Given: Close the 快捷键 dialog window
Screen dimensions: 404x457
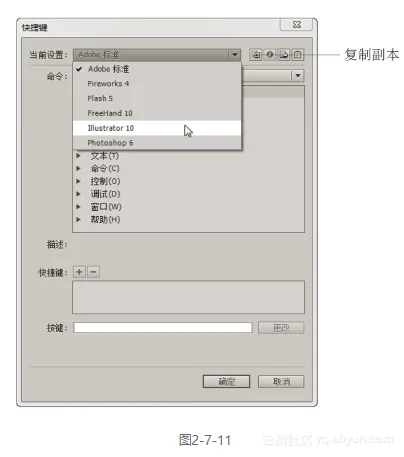Looking at the screenshot, I should pyautogui.click(x=296, y=25).
